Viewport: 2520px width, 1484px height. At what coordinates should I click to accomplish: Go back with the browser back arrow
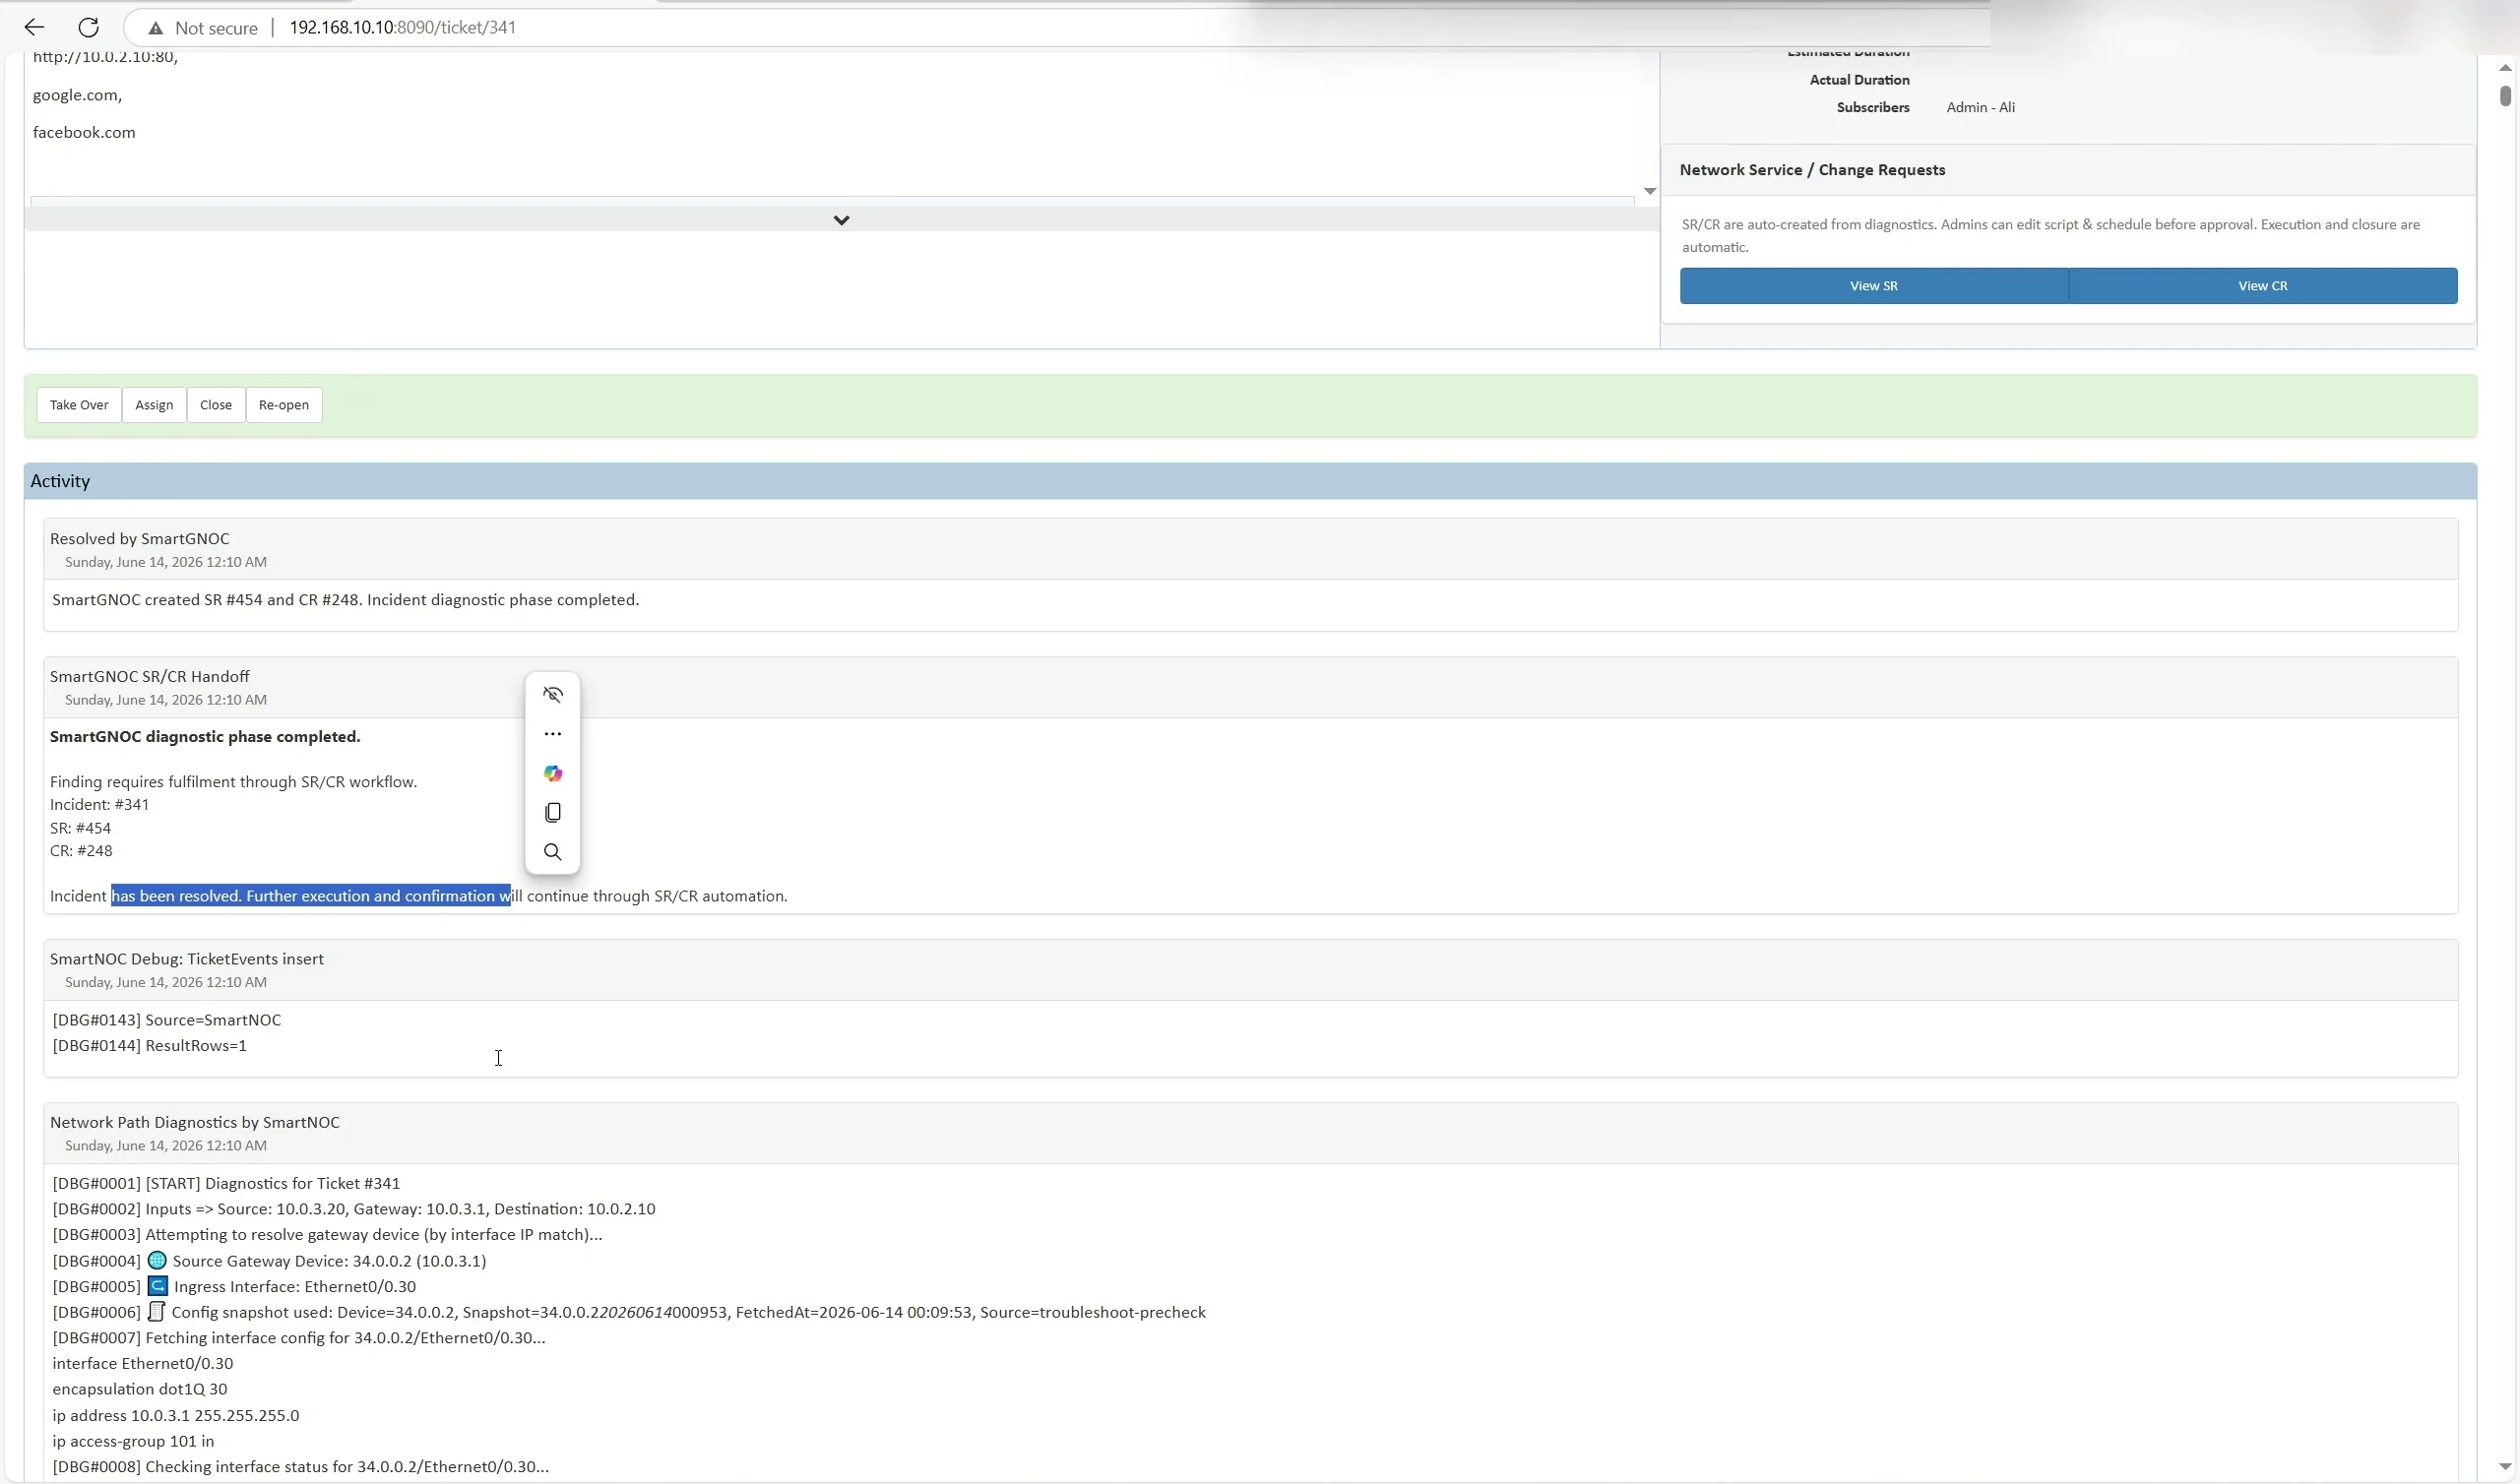pyautogui.click(x=34, y=27)
